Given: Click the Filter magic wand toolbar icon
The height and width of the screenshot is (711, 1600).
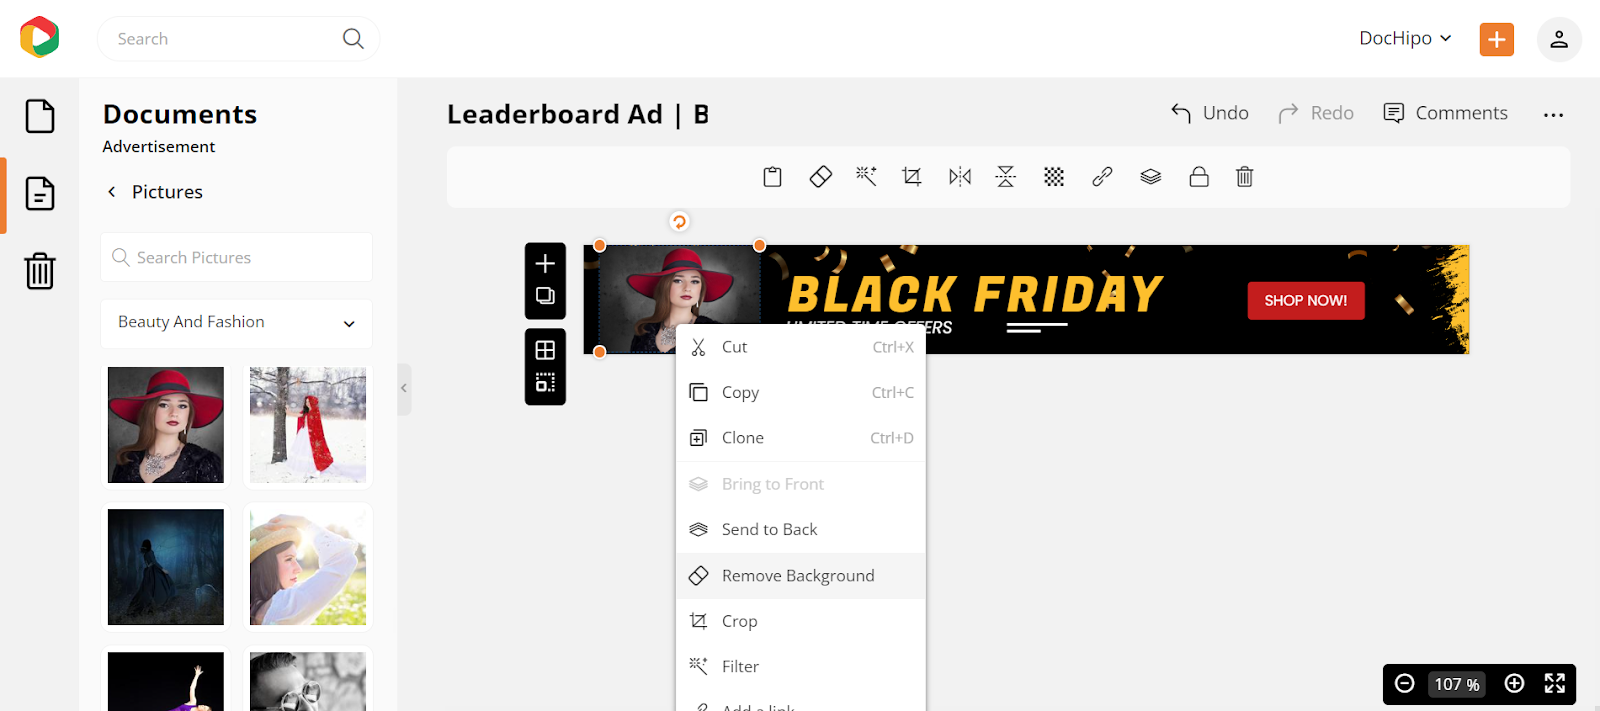Looking at the screenshot, I should [x=866, y=177].
